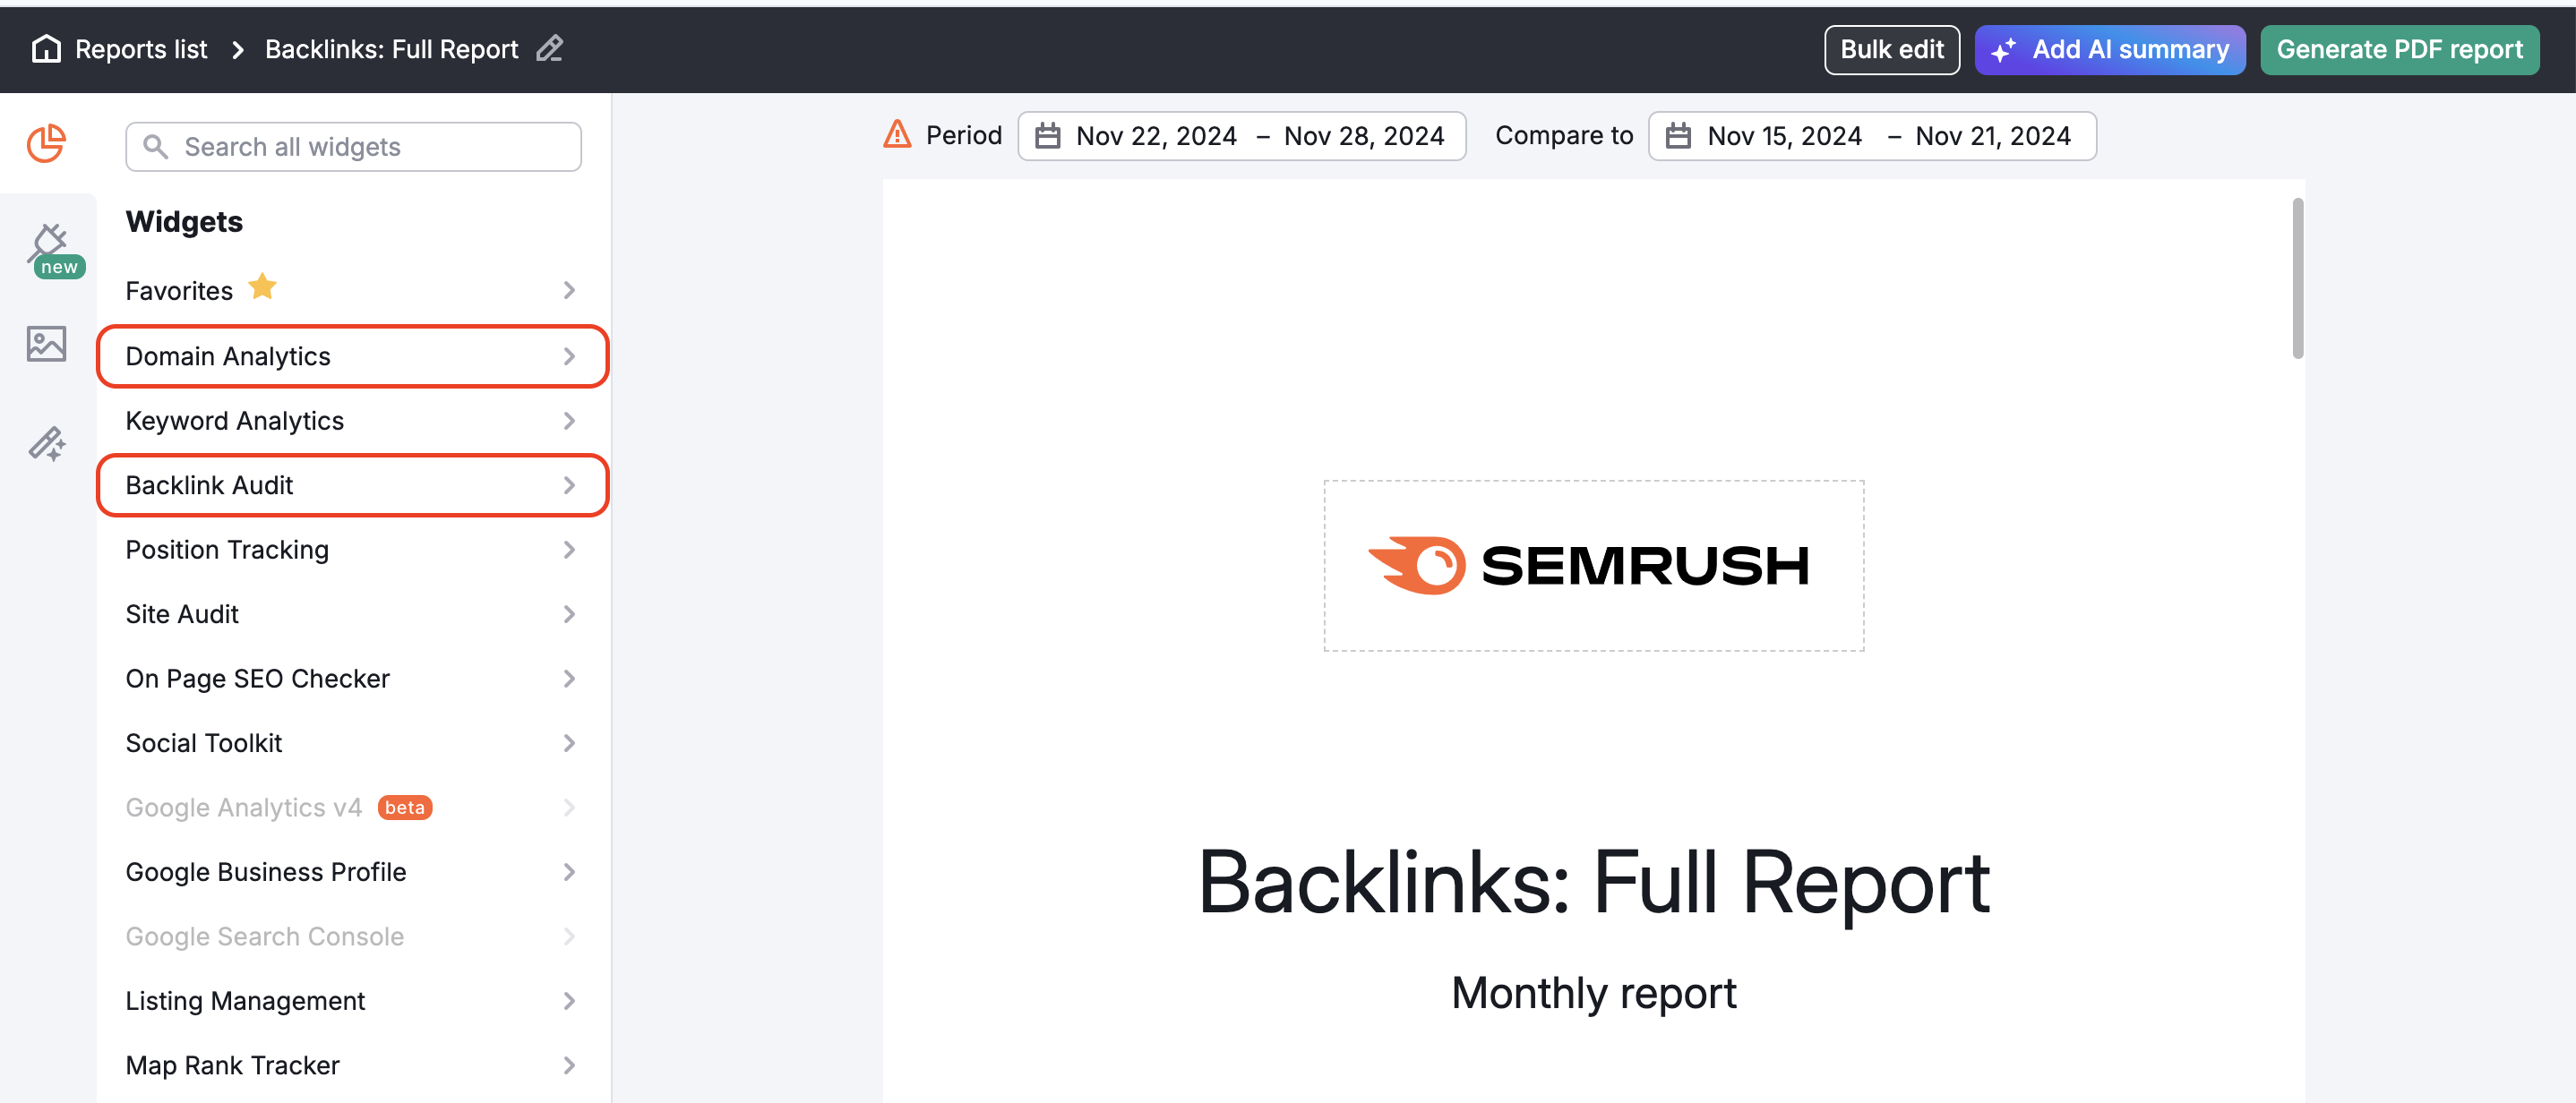Open the Reports list breadcrumb link
This screenshot has height=1103, width=2576.
coord(141,49)
